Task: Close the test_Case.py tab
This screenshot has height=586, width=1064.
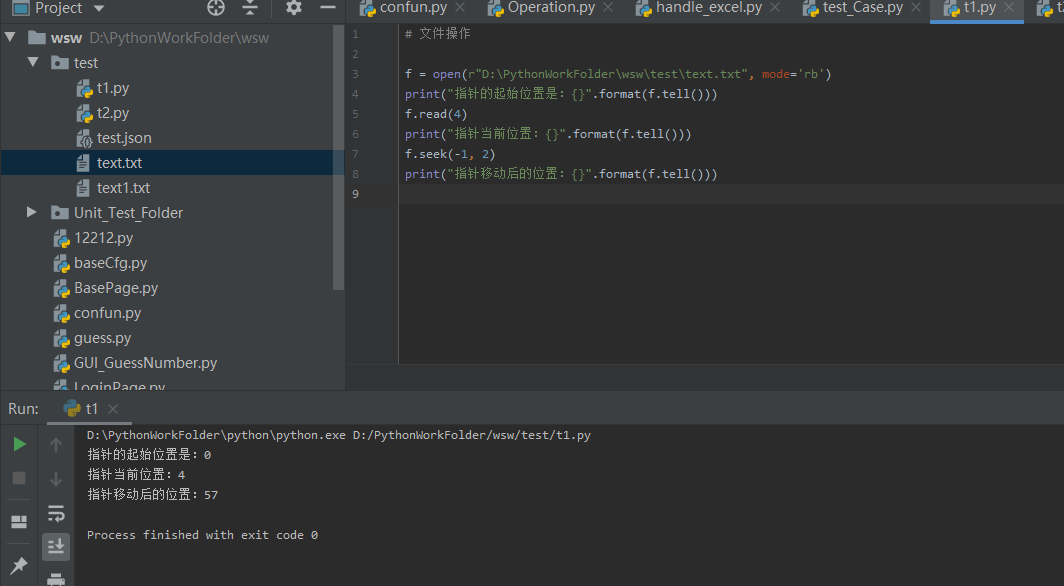Action: tap(916, 7)
